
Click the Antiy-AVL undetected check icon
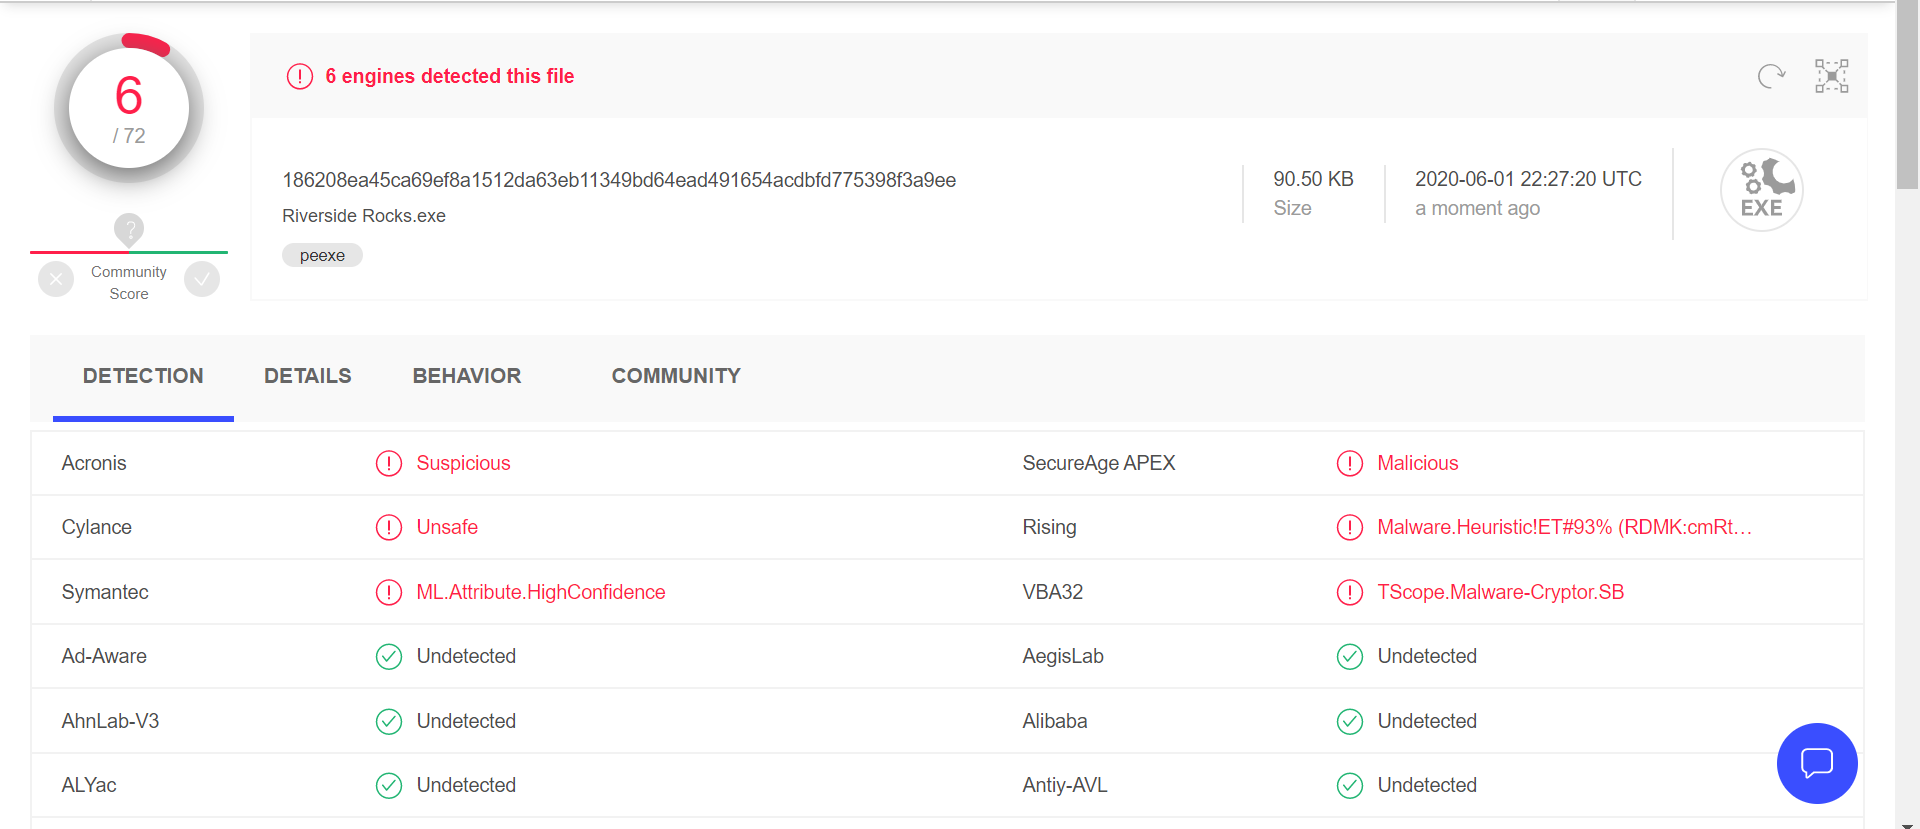(x=1350, y=785)
